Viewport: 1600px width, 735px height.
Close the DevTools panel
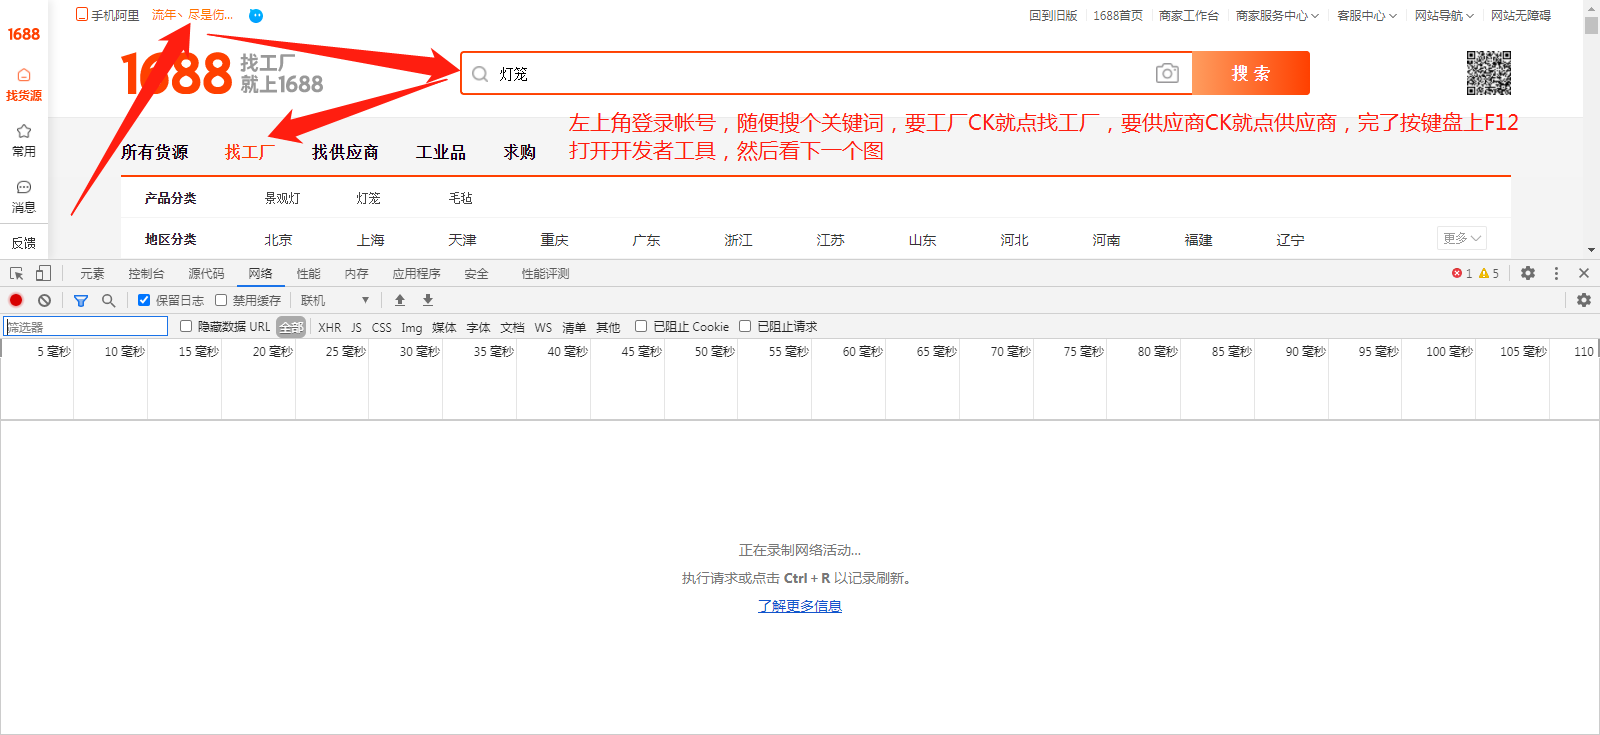click(1584, 273)
